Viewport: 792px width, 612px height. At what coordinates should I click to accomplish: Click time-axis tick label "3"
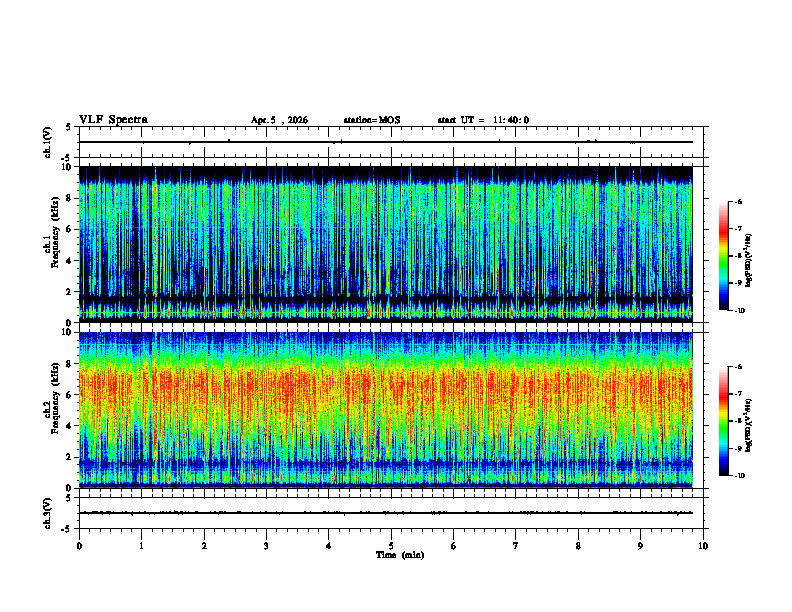(266, 546)
